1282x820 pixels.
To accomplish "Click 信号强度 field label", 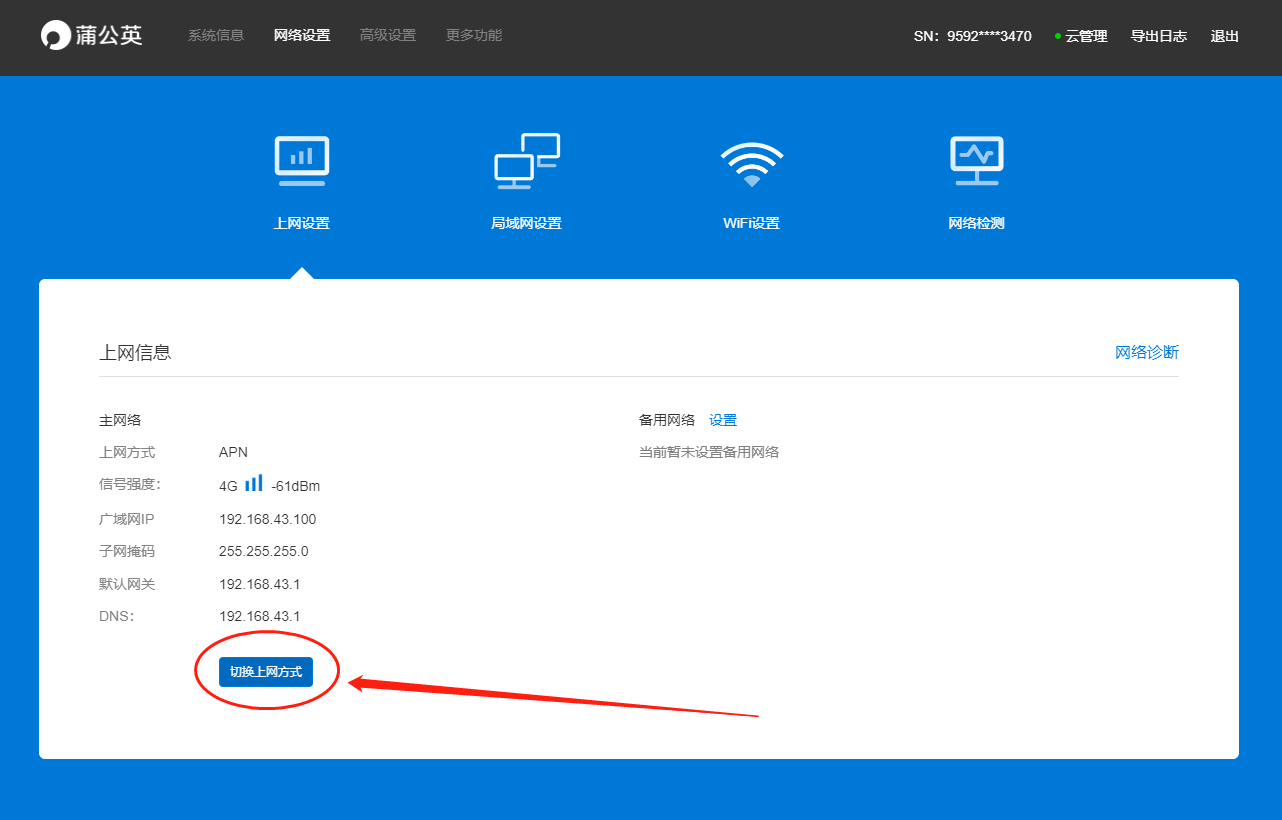I will click(130, 485).
